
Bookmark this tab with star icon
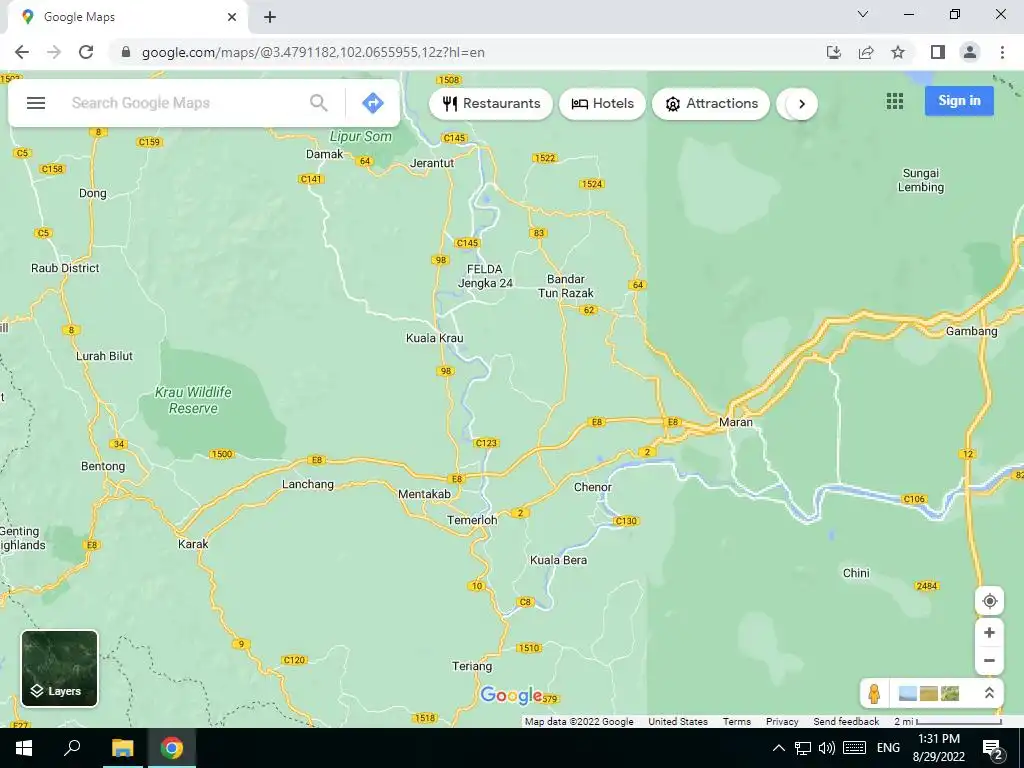click(x=898, y=52)
